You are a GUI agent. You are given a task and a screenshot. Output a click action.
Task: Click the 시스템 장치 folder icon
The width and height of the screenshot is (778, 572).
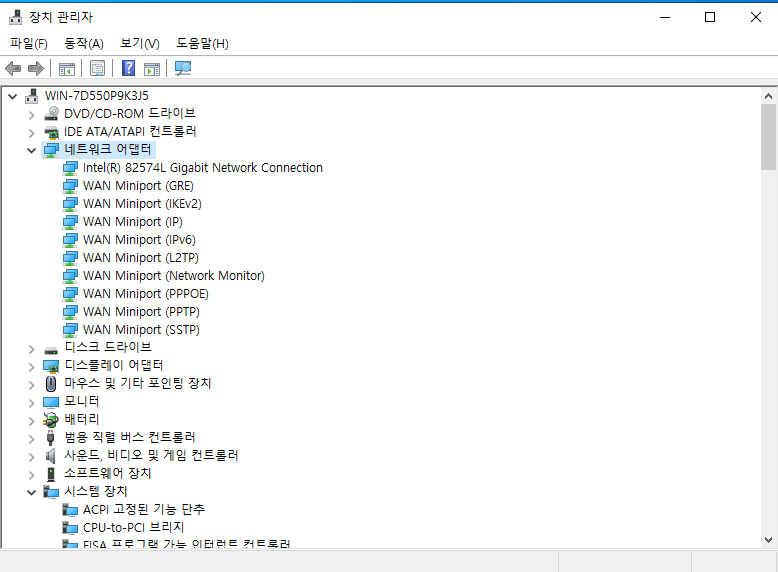coord(51,492)
